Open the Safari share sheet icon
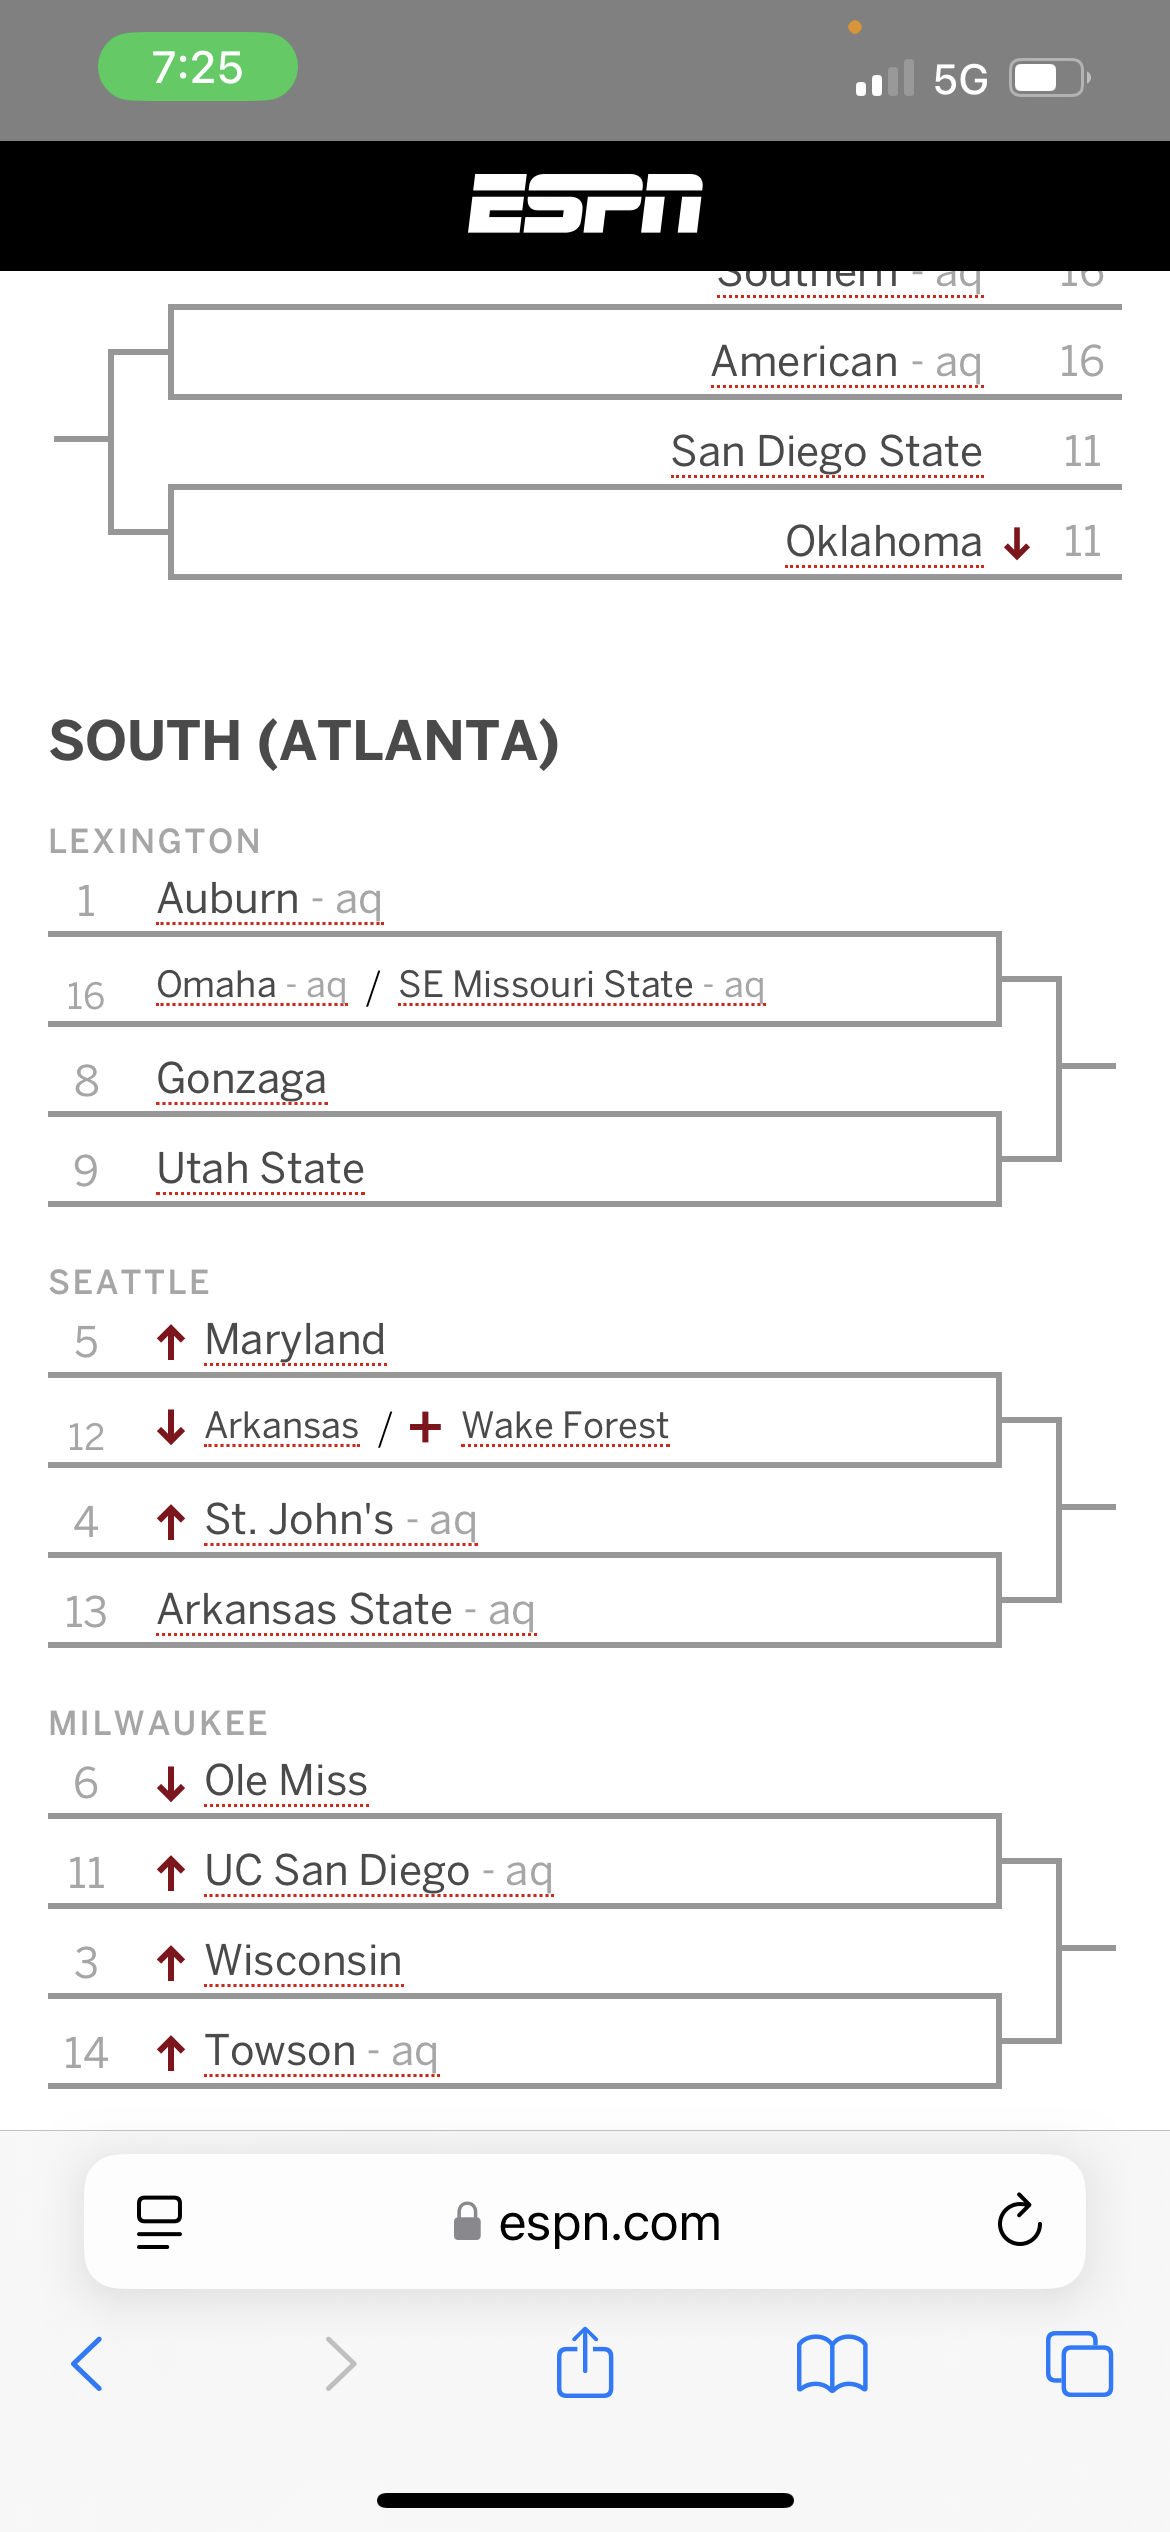The image size is (1170, 2532). (x=585, y=2364)
